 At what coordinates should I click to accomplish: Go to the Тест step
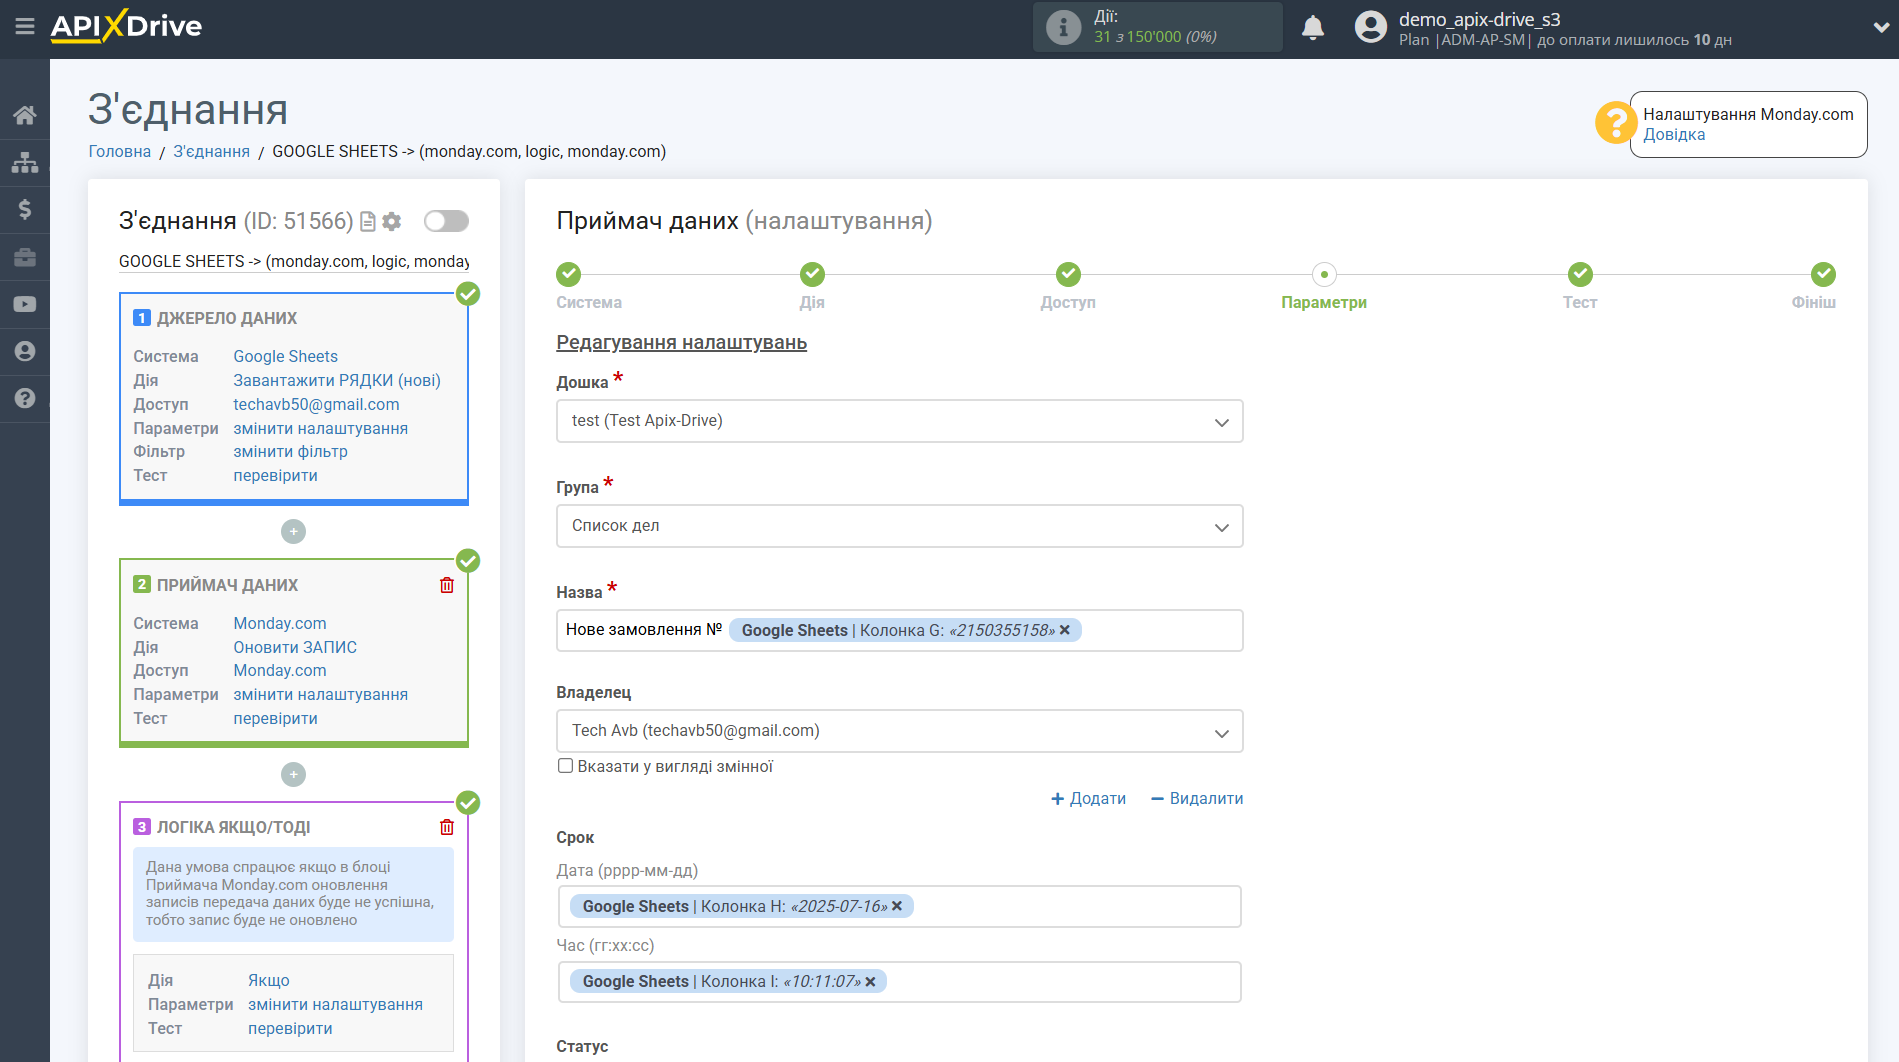click(1580, 274)
